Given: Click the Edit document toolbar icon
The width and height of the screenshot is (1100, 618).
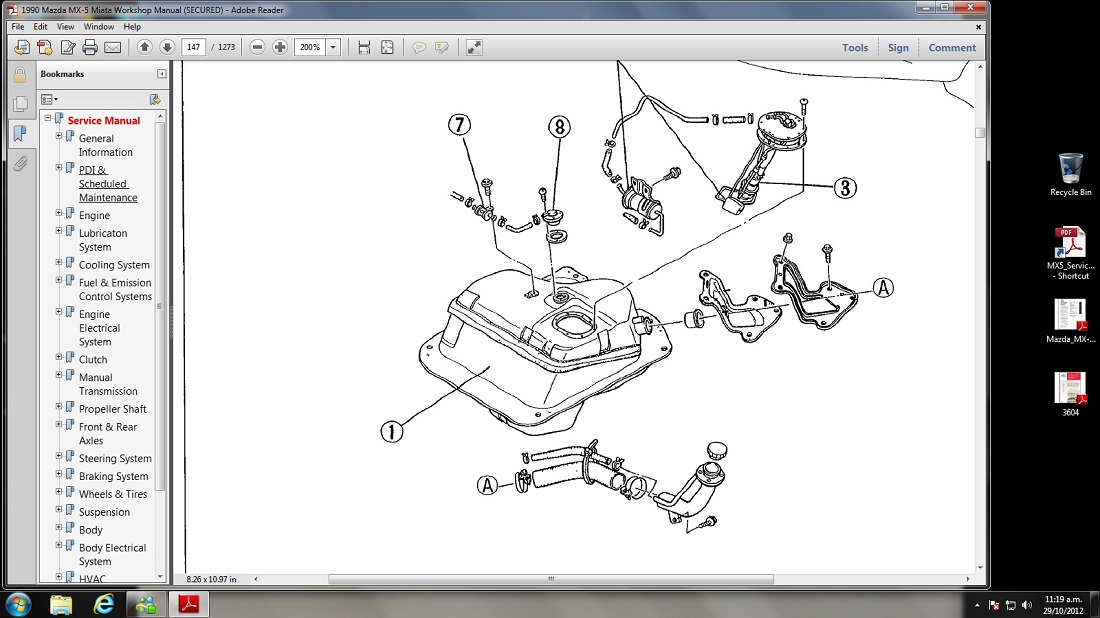Looking at the screenshot, I should click(68, 47).
